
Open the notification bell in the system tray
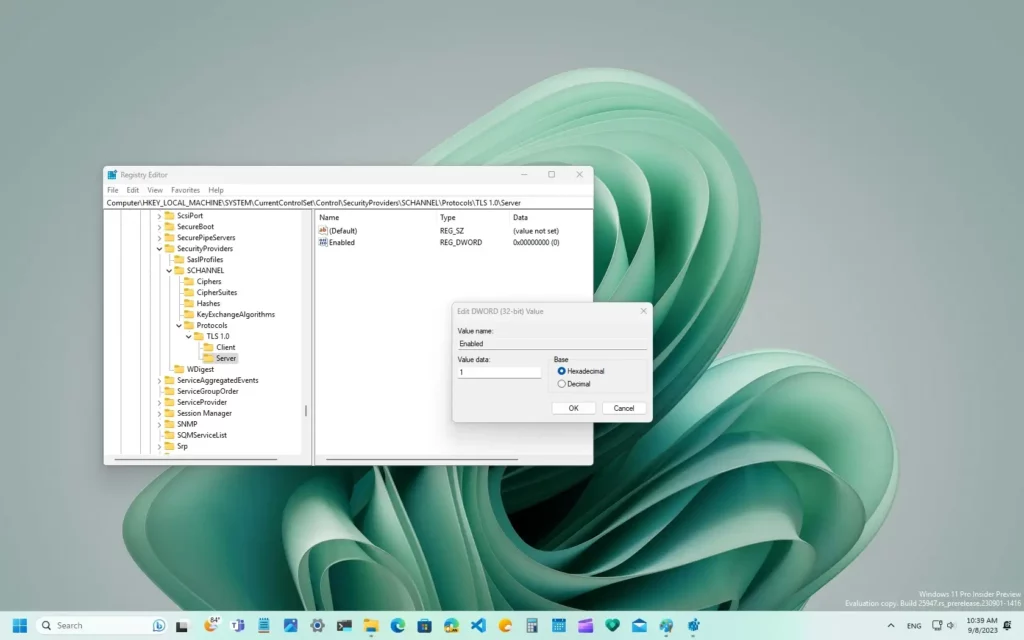pos(1007,626)
